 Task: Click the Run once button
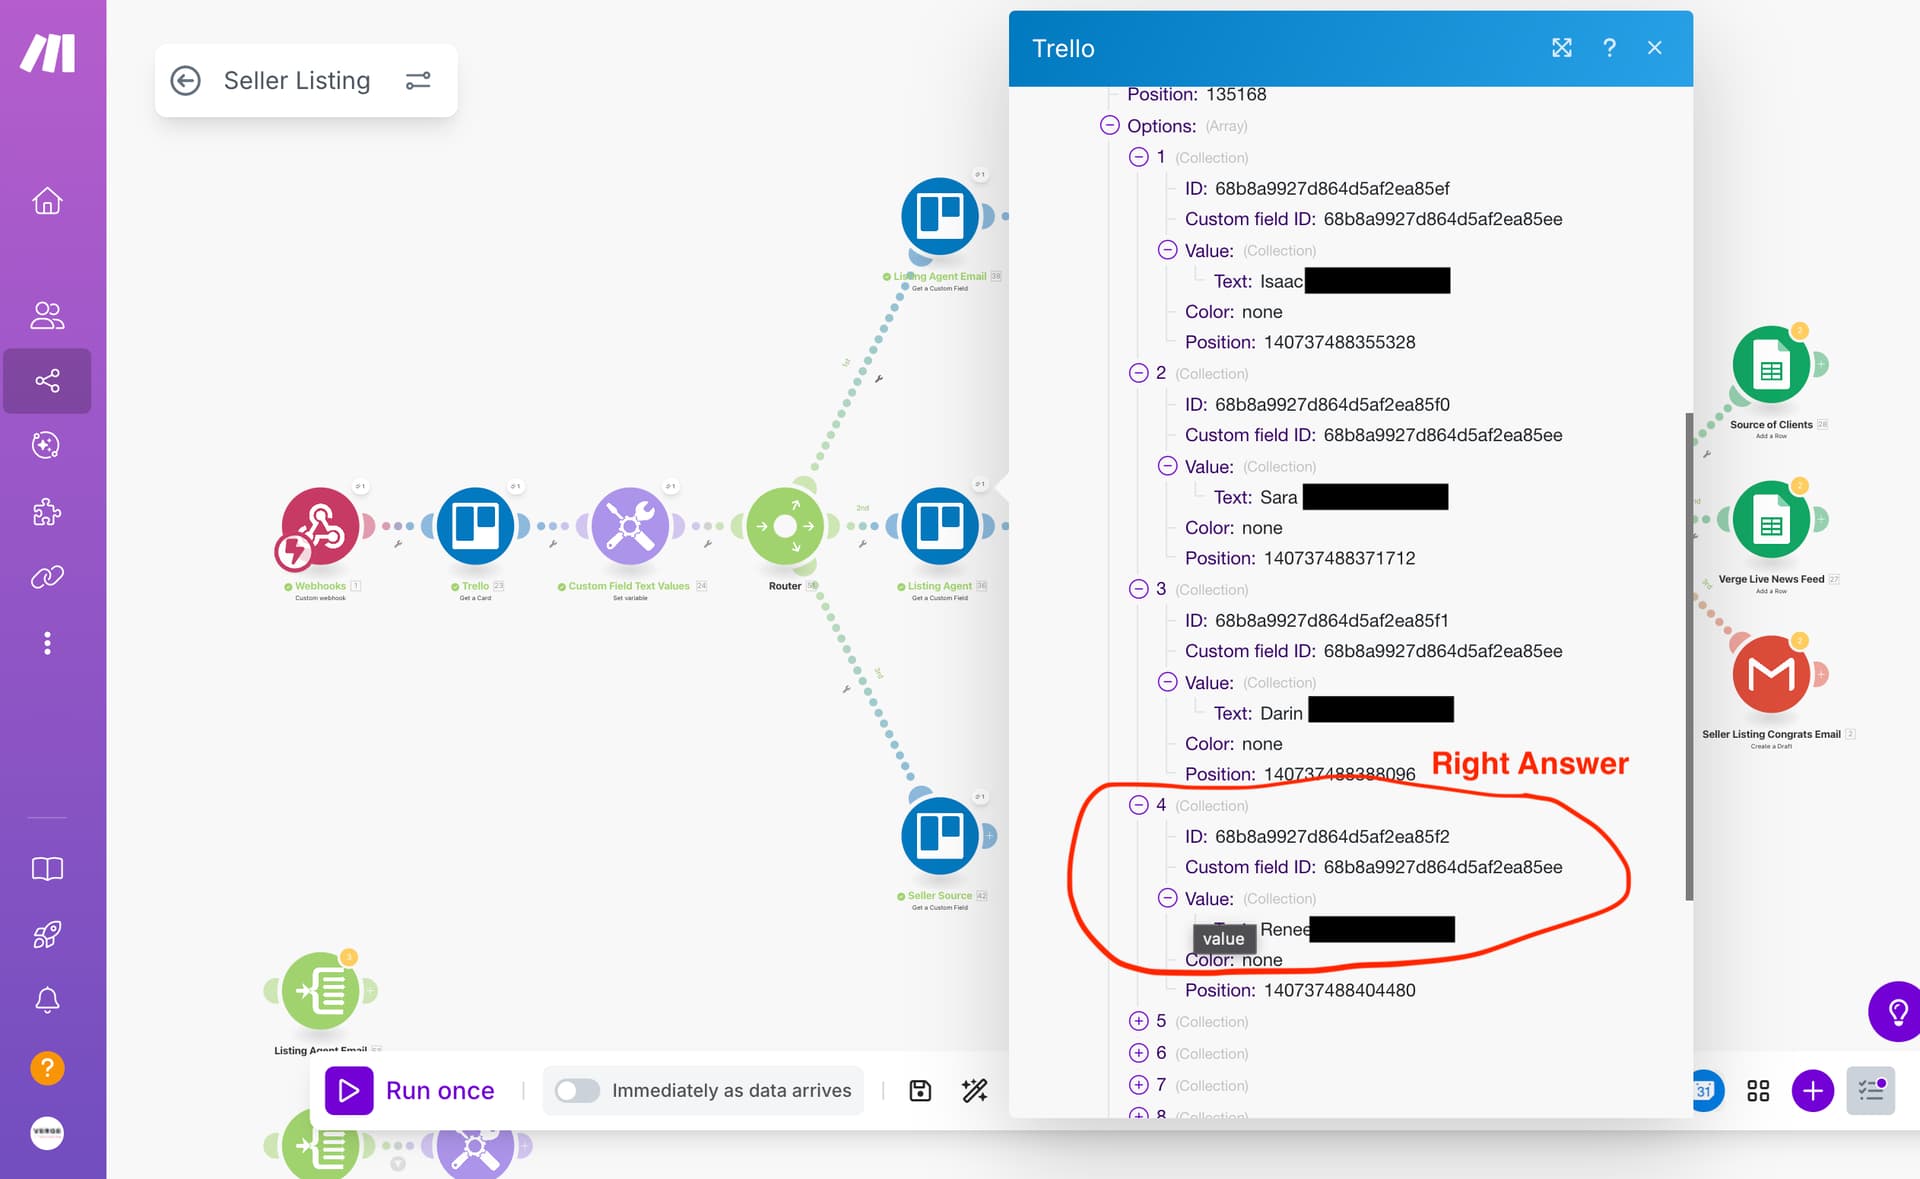click(x=410, y=1090)
